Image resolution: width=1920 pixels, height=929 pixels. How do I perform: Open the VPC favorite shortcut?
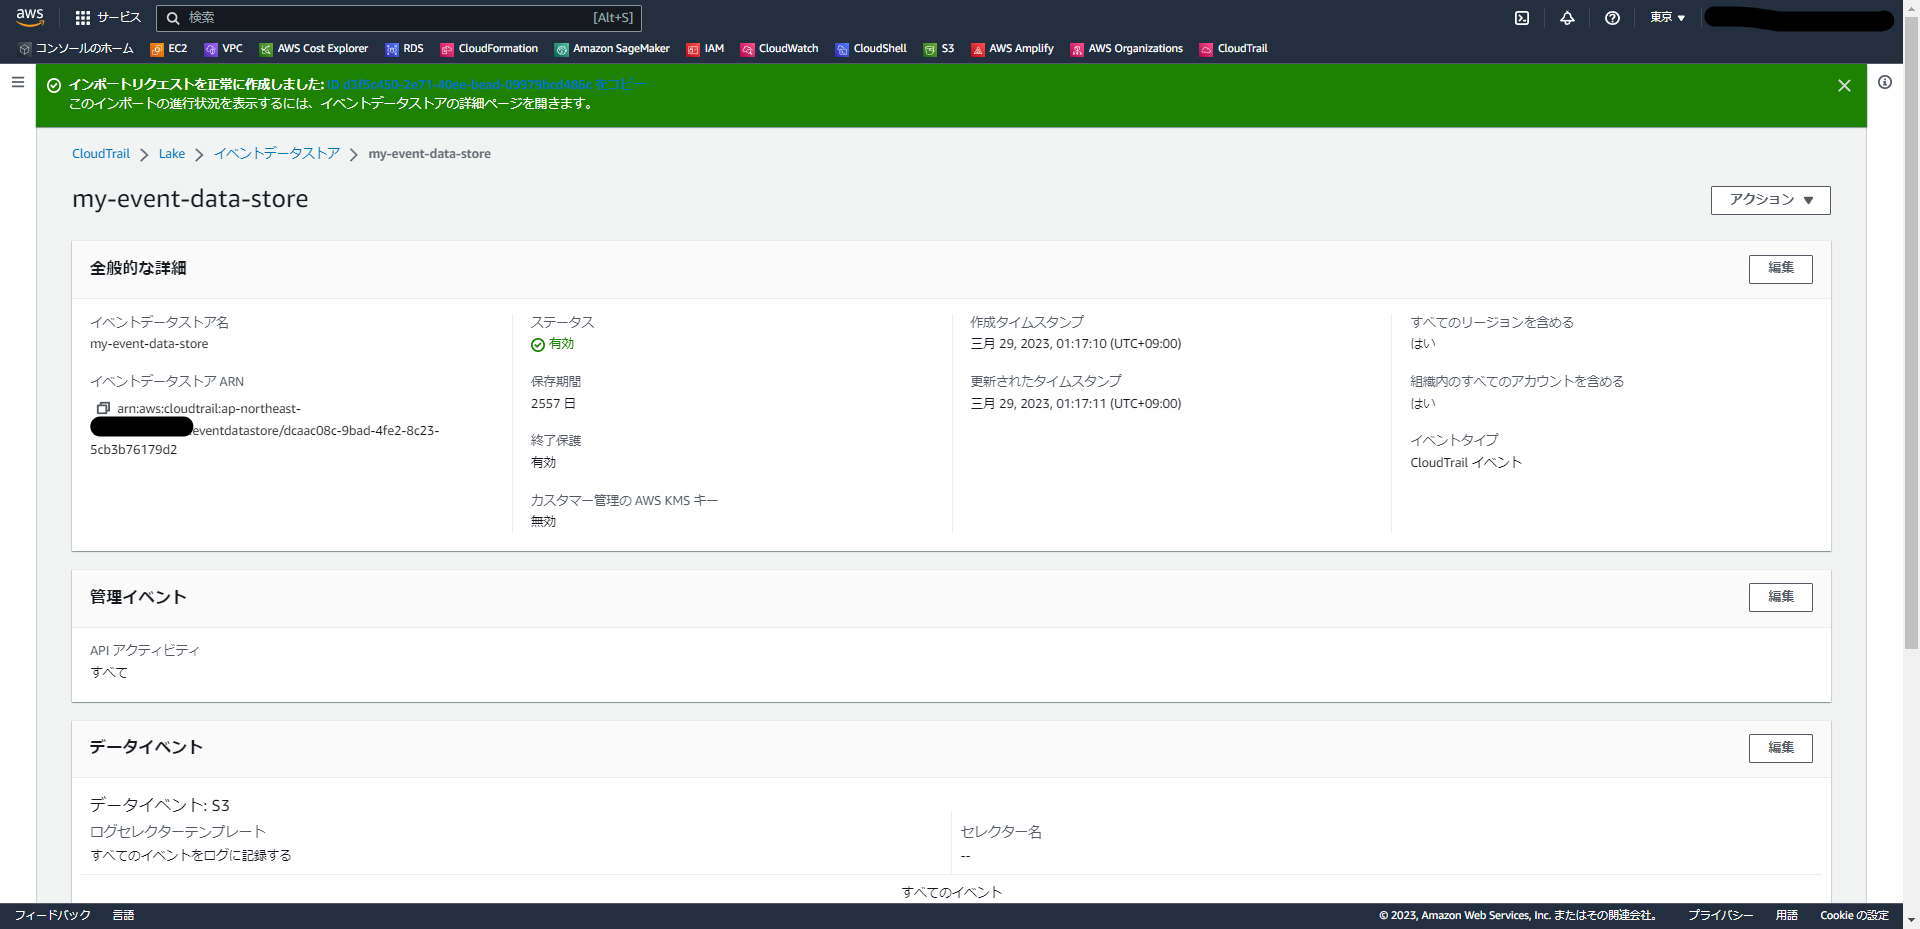tap(223, 48)
